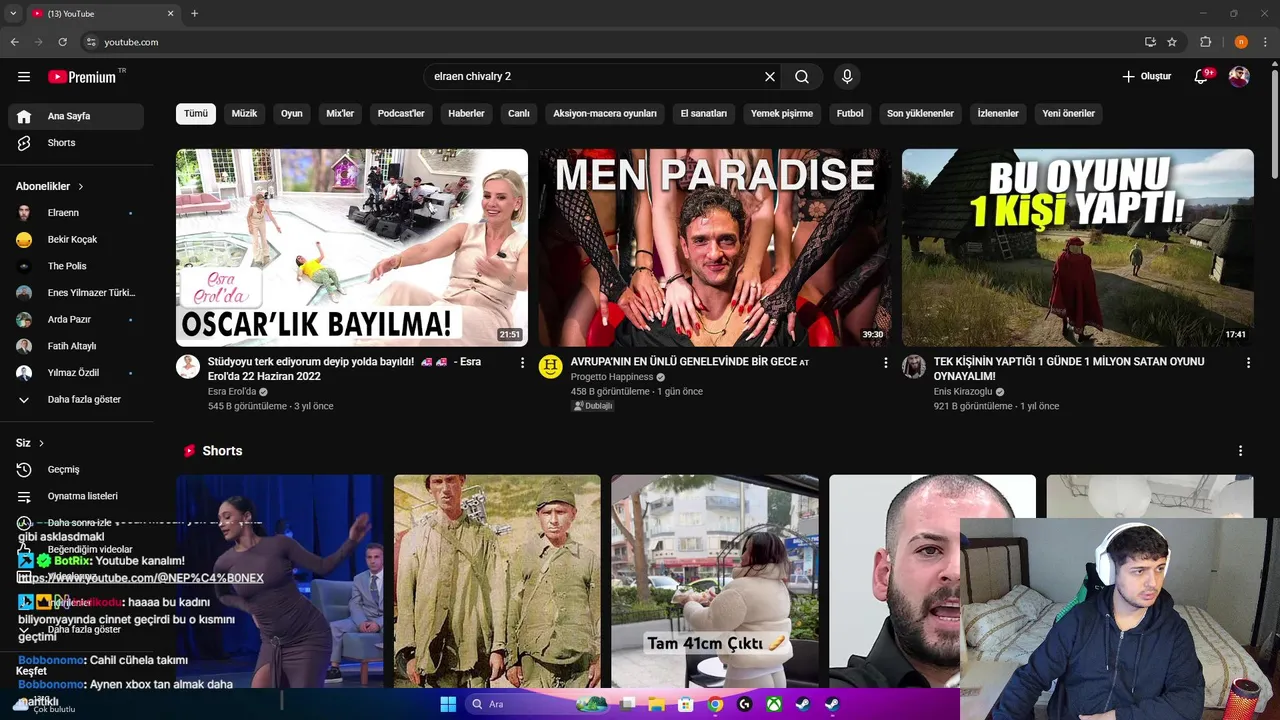View site information icon near youtube.com

click(91, 42)
